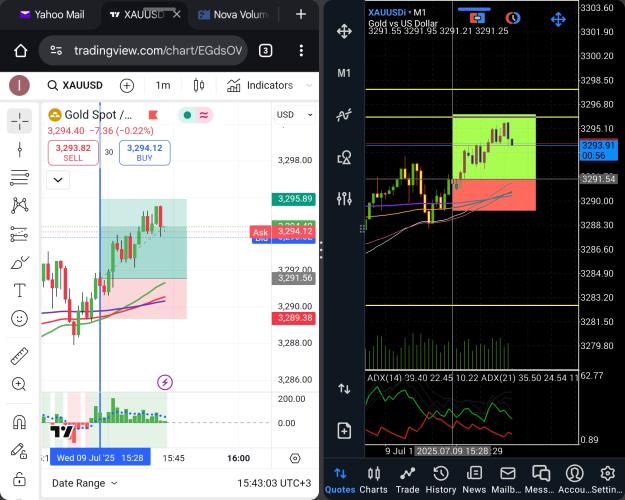Open the Date Range dropdown

click(85, 483)
